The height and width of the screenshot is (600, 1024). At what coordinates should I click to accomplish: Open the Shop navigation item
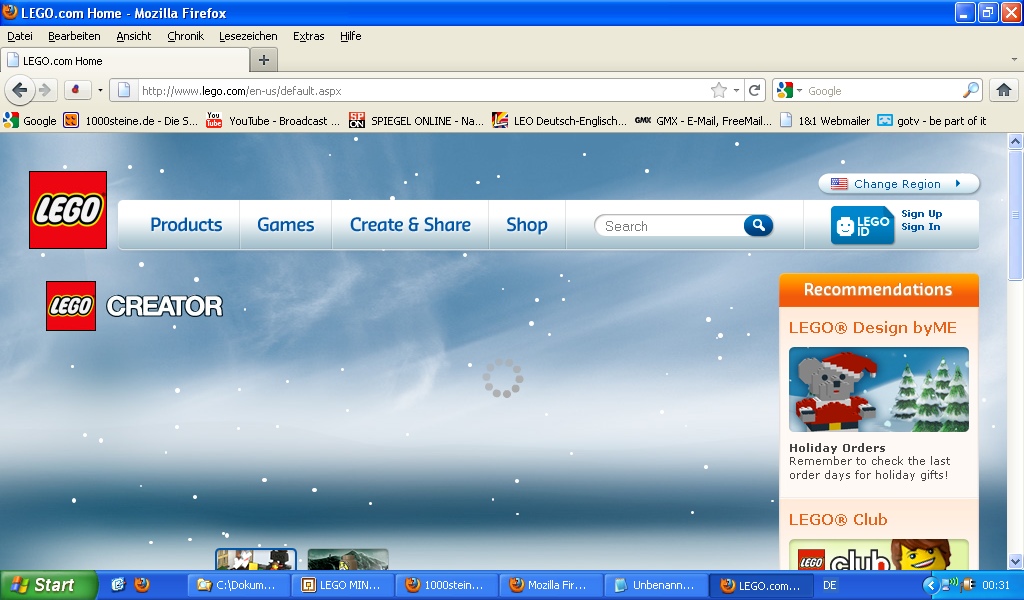526,225
